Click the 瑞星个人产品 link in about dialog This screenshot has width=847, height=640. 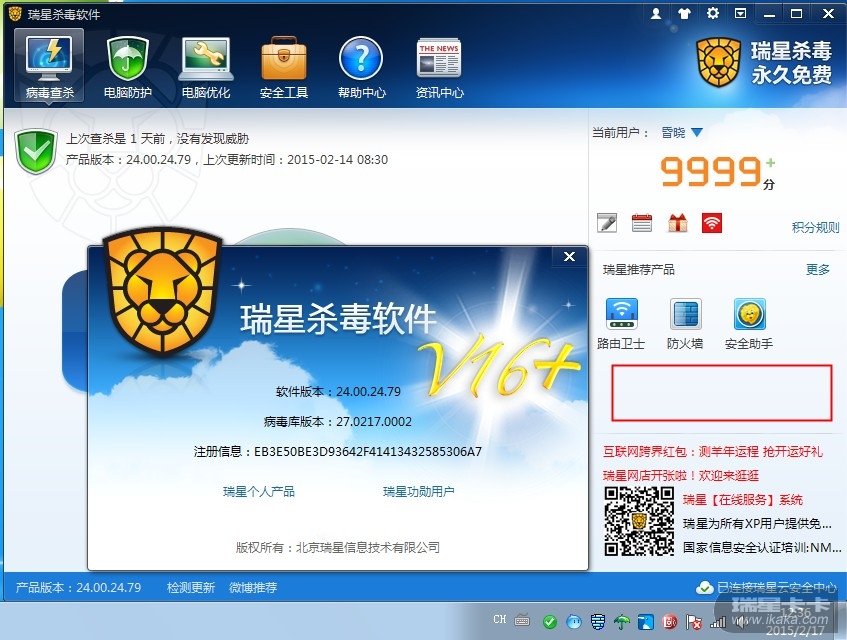259,491
